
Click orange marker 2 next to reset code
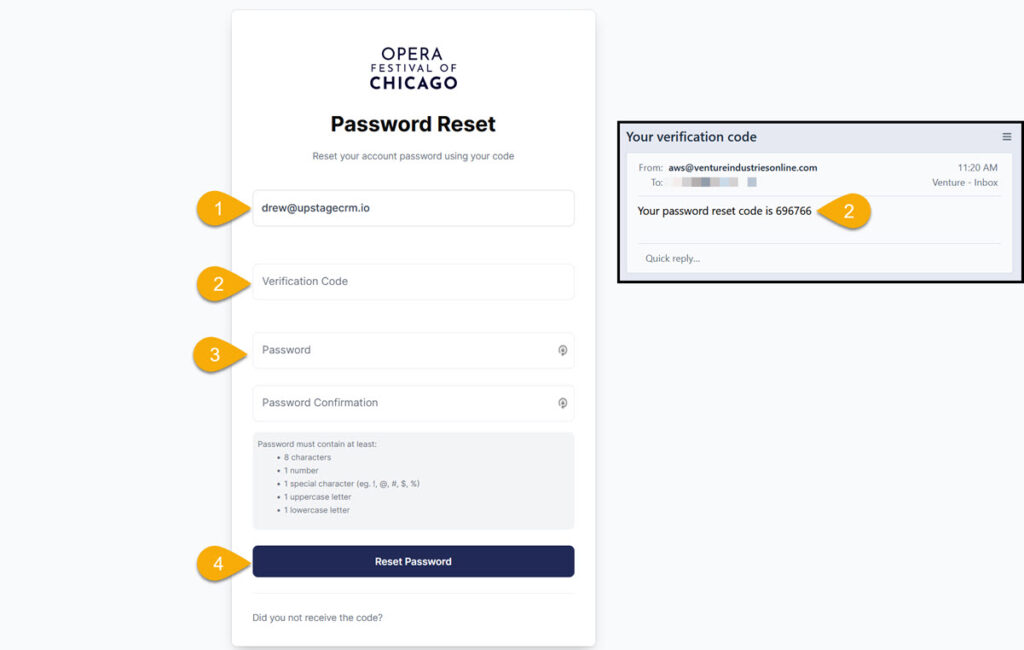point(844,211)
